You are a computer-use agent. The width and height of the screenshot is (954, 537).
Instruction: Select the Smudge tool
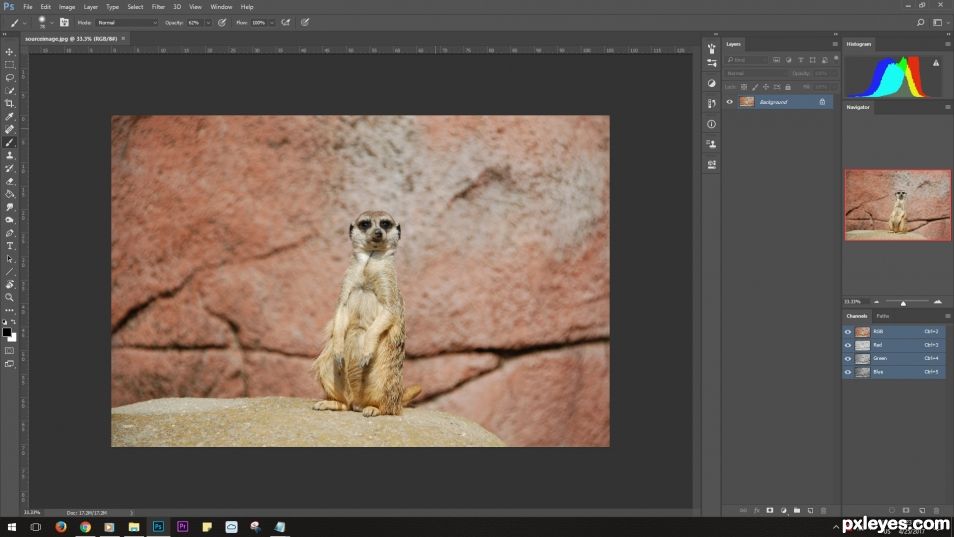[9, 207]
